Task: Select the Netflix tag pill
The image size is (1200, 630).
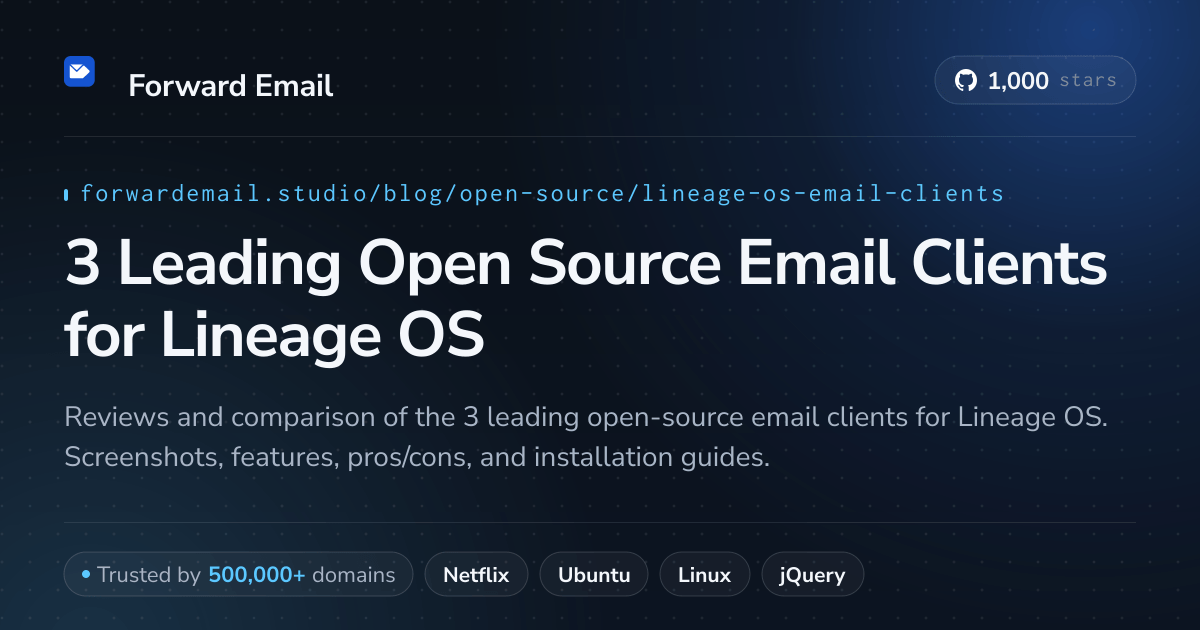Action: click(476, 575)
